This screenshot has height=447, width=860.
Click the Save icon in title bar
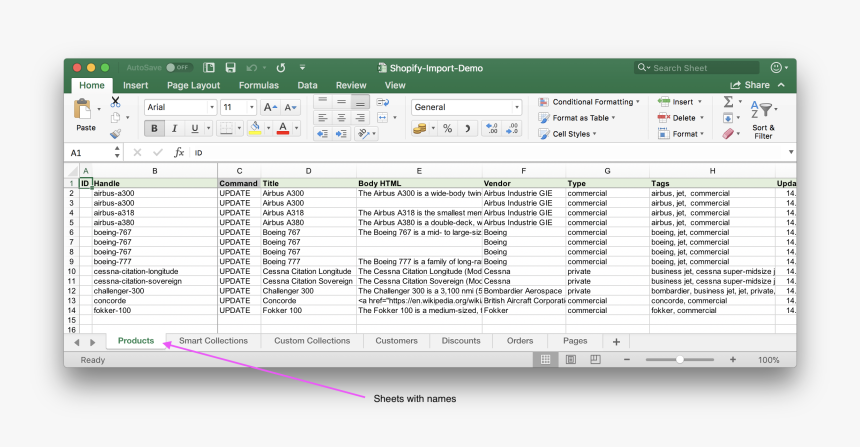(x=230, y=68)
